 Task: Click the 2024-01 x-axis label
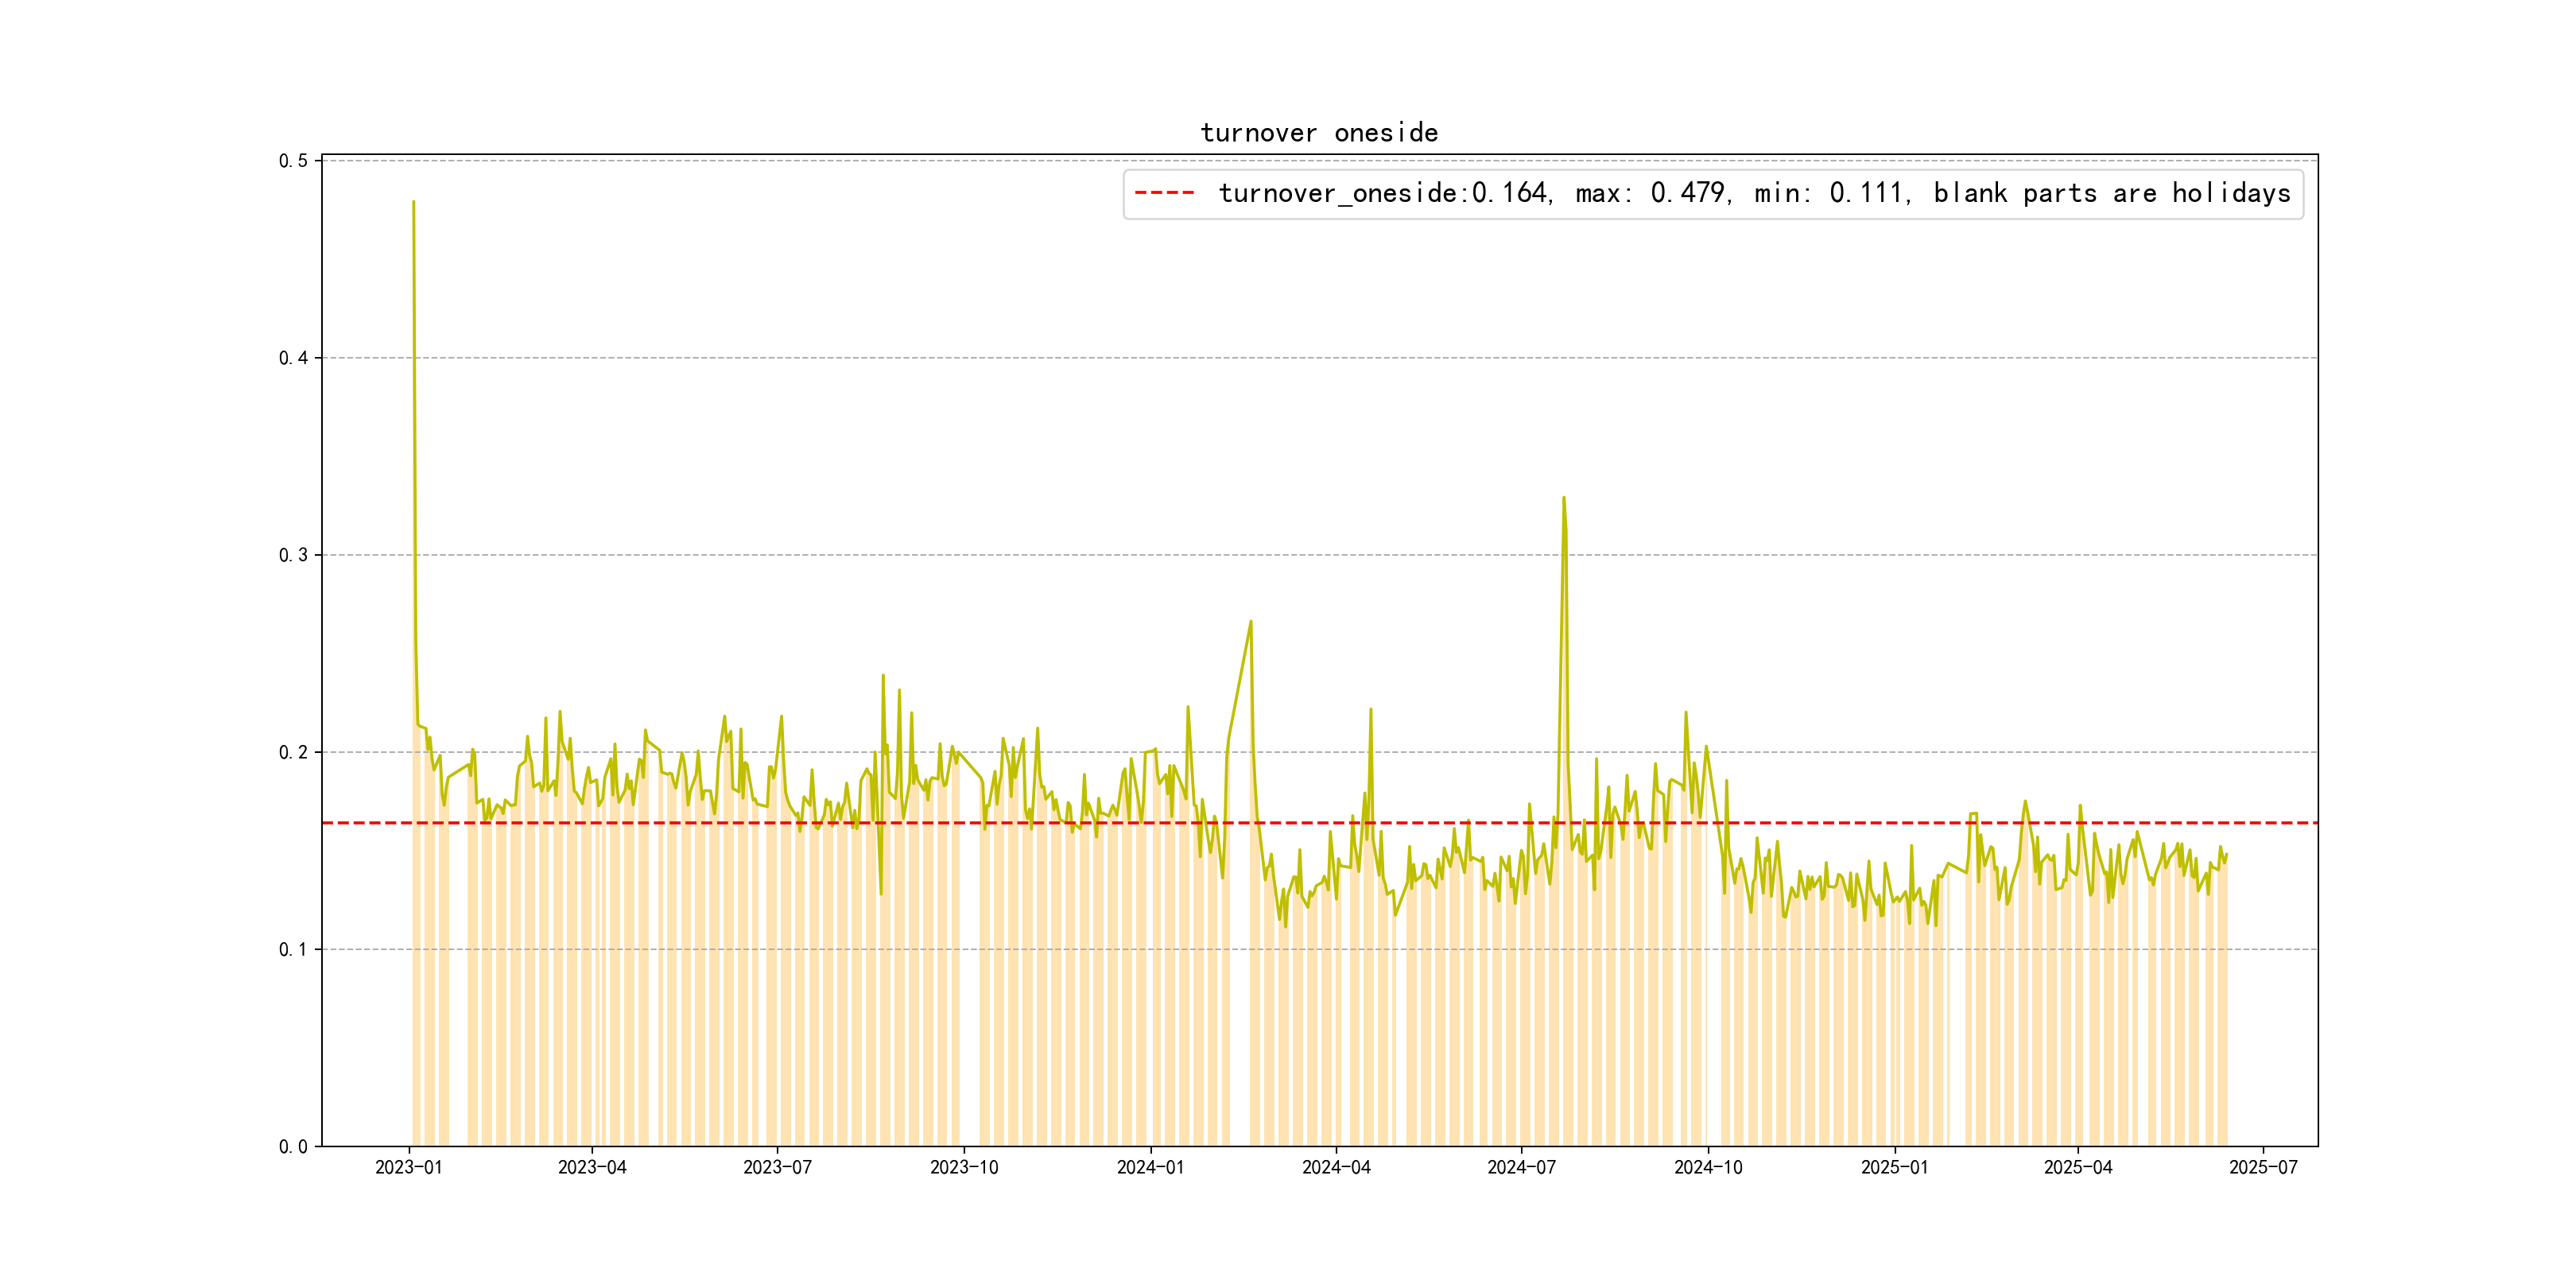[x=1150, y=1167]
